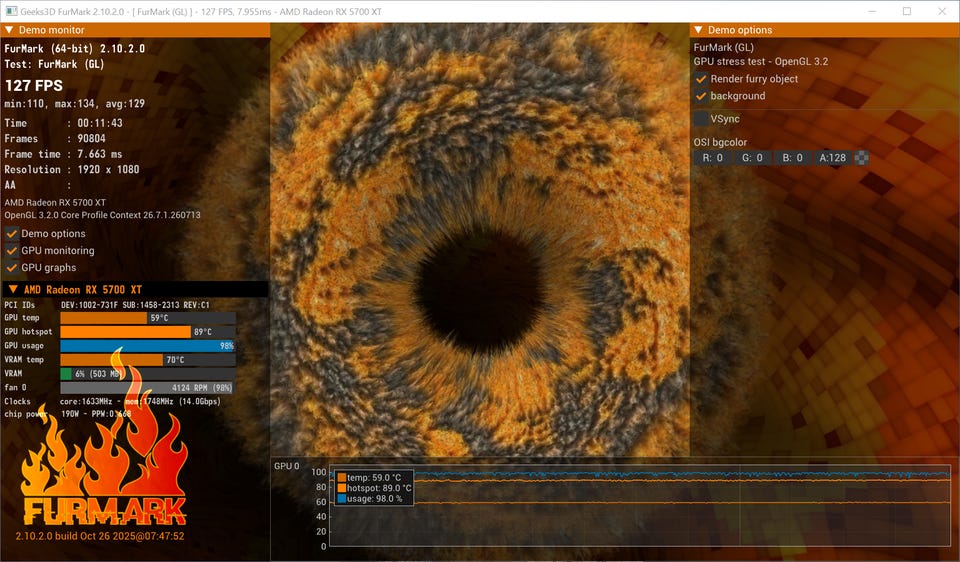Click the GPU hotspot 89°C bar
Viewport: 960px width, 562px height.
148,332
